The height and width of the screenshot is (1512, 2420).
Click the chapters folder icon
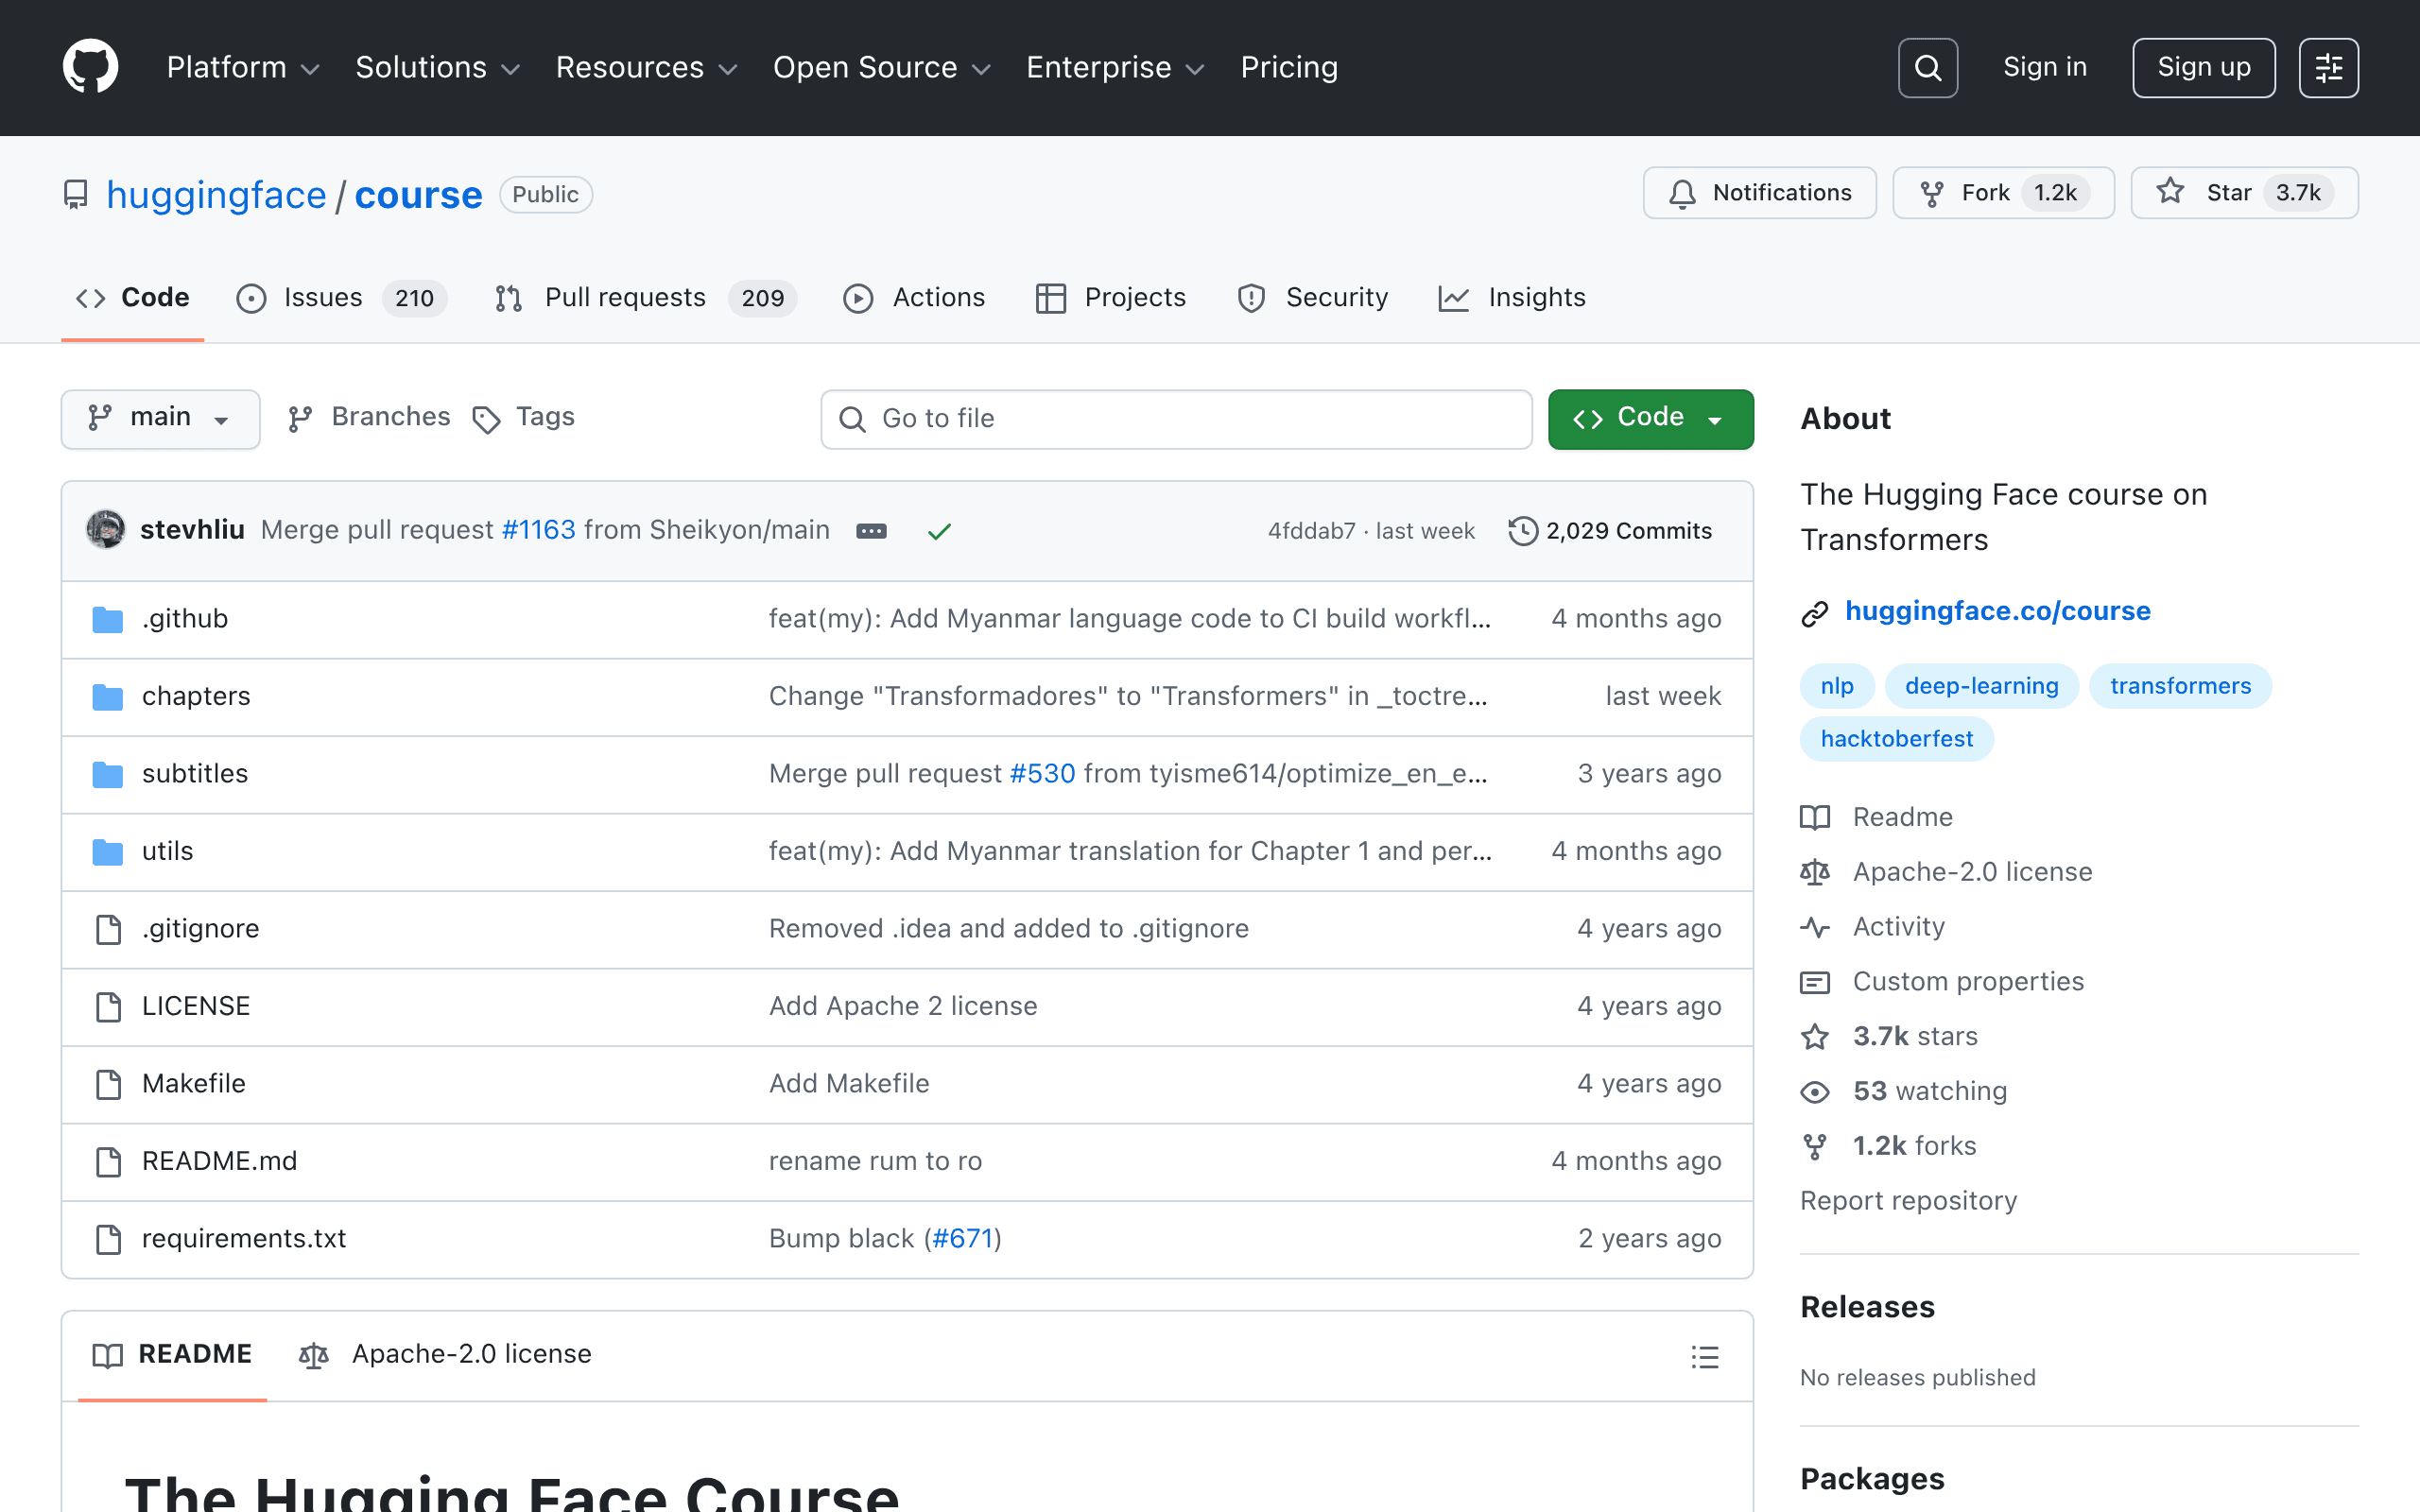pyautogui.click(x=108, y=696)
